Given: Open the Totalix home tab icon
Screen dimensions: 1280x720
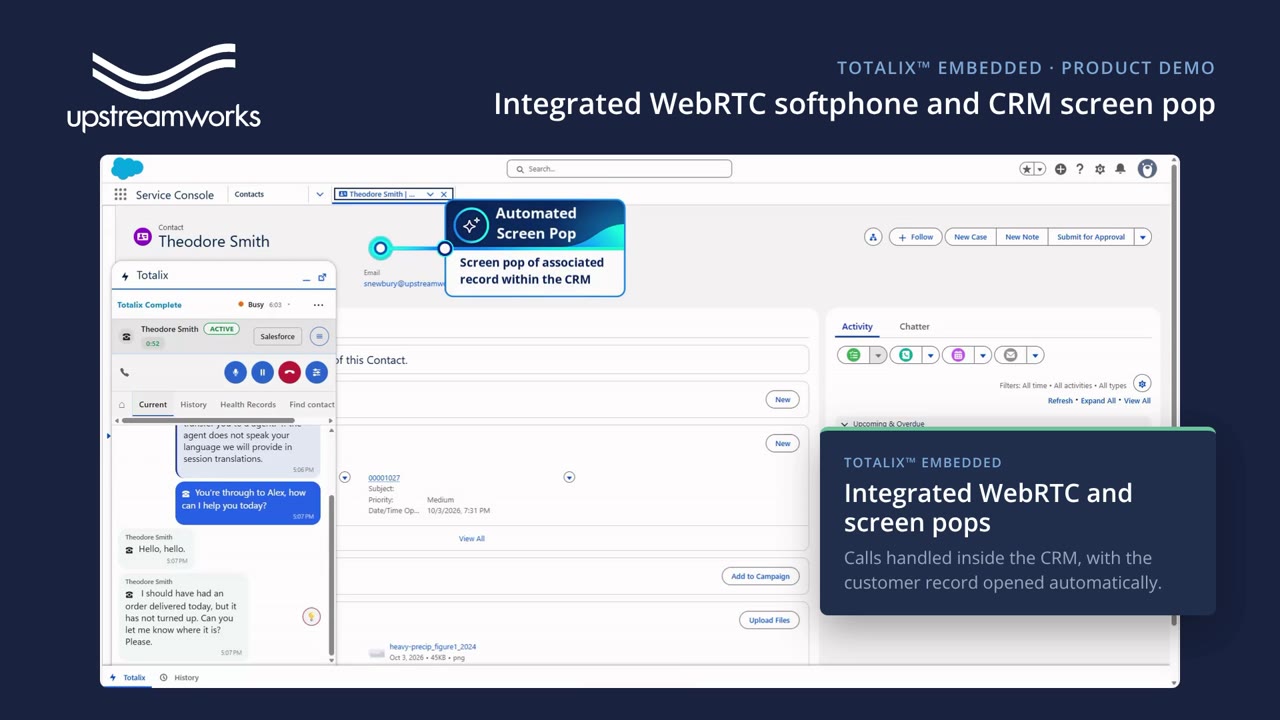Looking at the screenshot, I should 122,405.
